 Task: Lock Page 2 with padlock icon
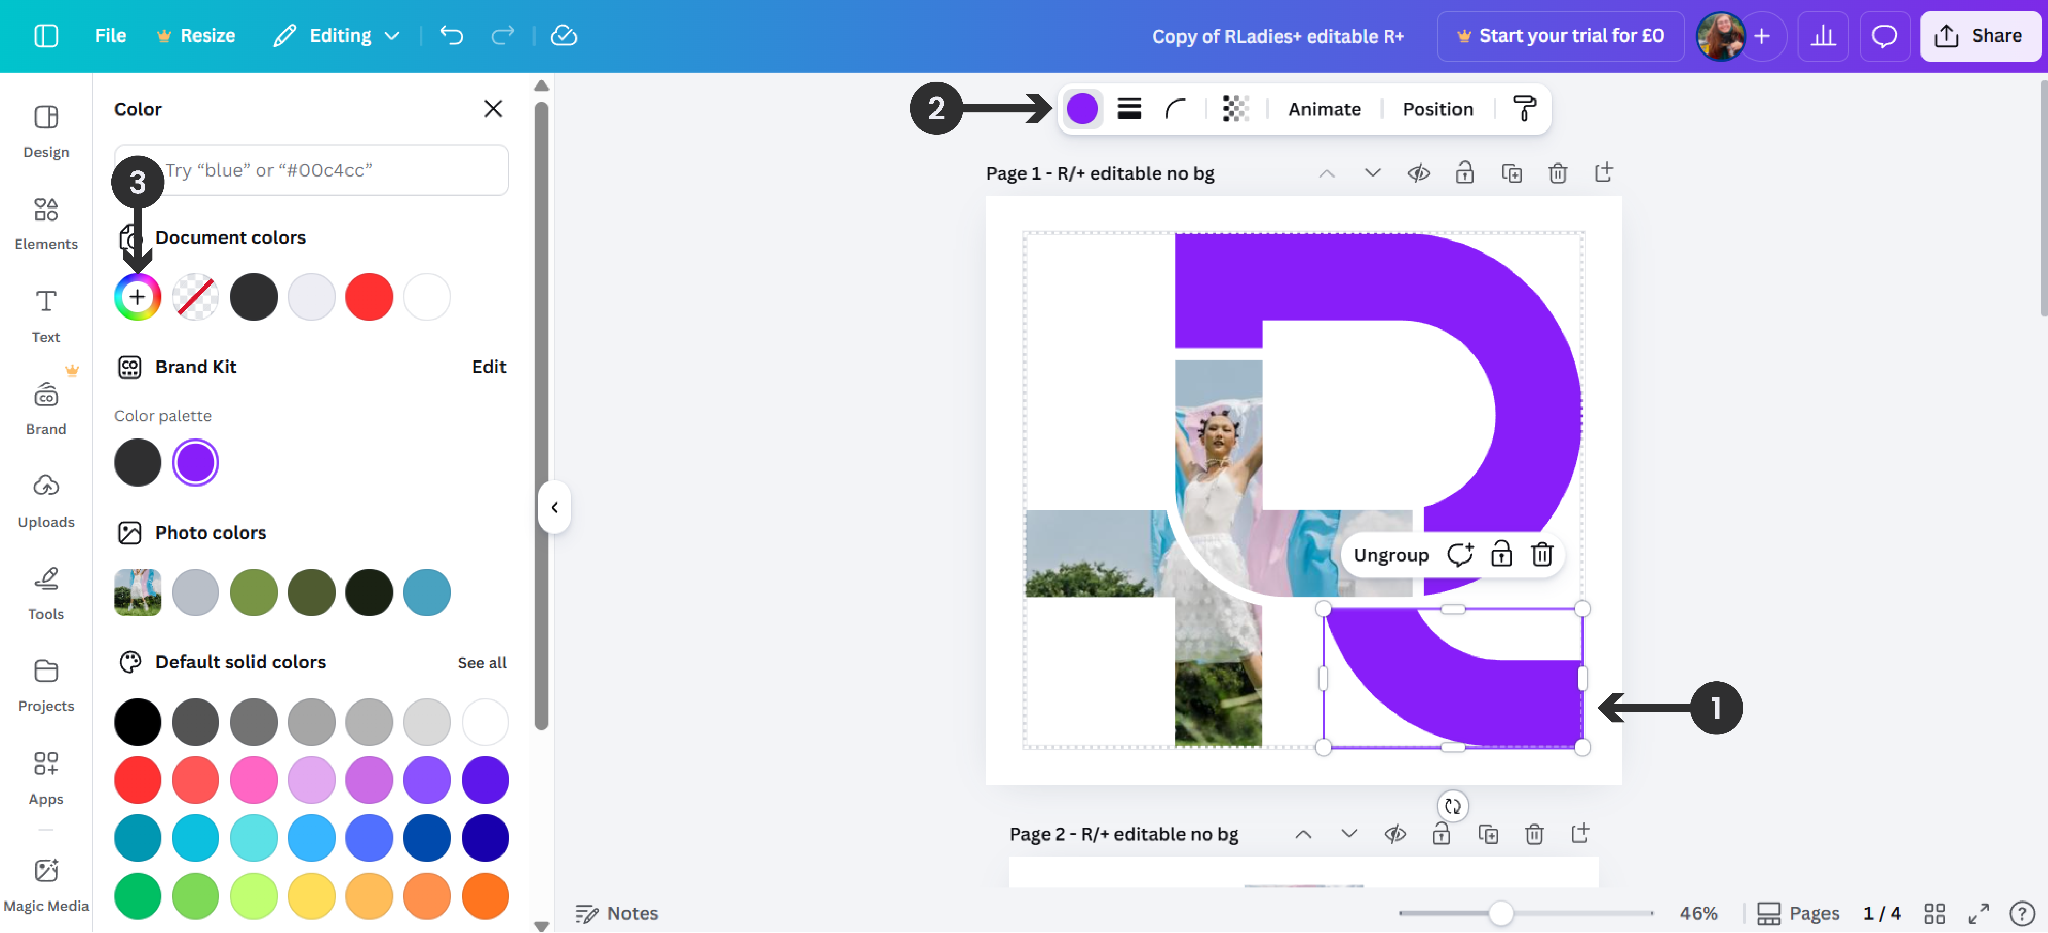(x=1441, y=834)
